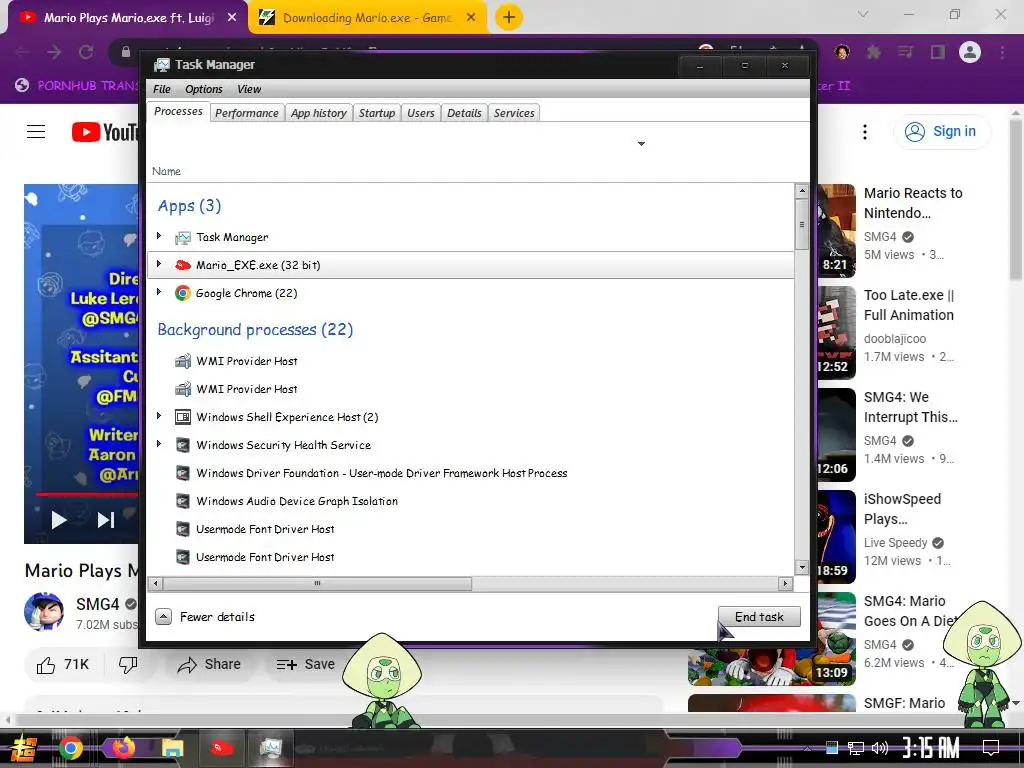1024x768 pixels.
Task: Save the video to a playlist
Action: 306,665
